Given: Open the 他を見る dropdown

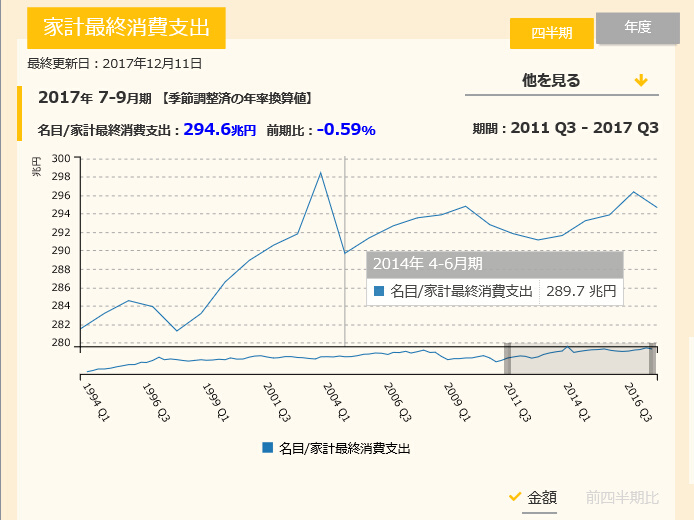Looking at the screenshot, I should [562, 81].
